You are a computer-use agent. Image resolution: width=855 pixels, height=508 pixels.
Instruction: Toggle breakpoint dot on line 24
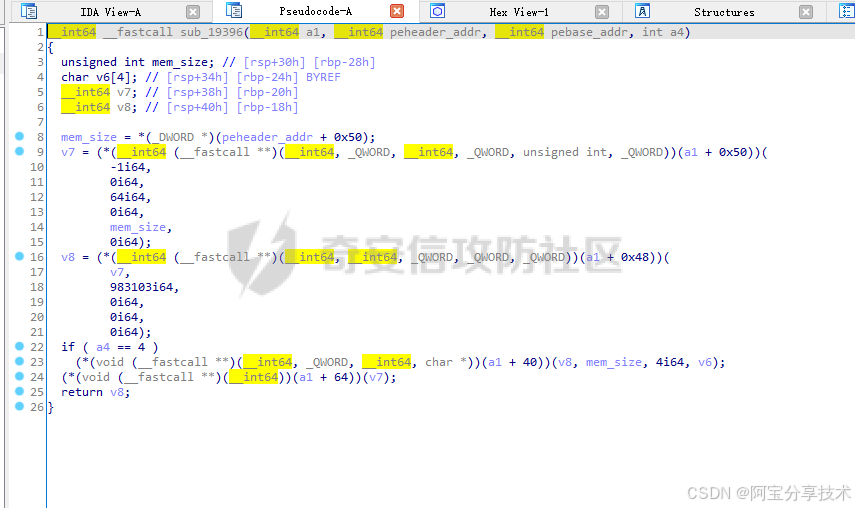coord(20,376)
